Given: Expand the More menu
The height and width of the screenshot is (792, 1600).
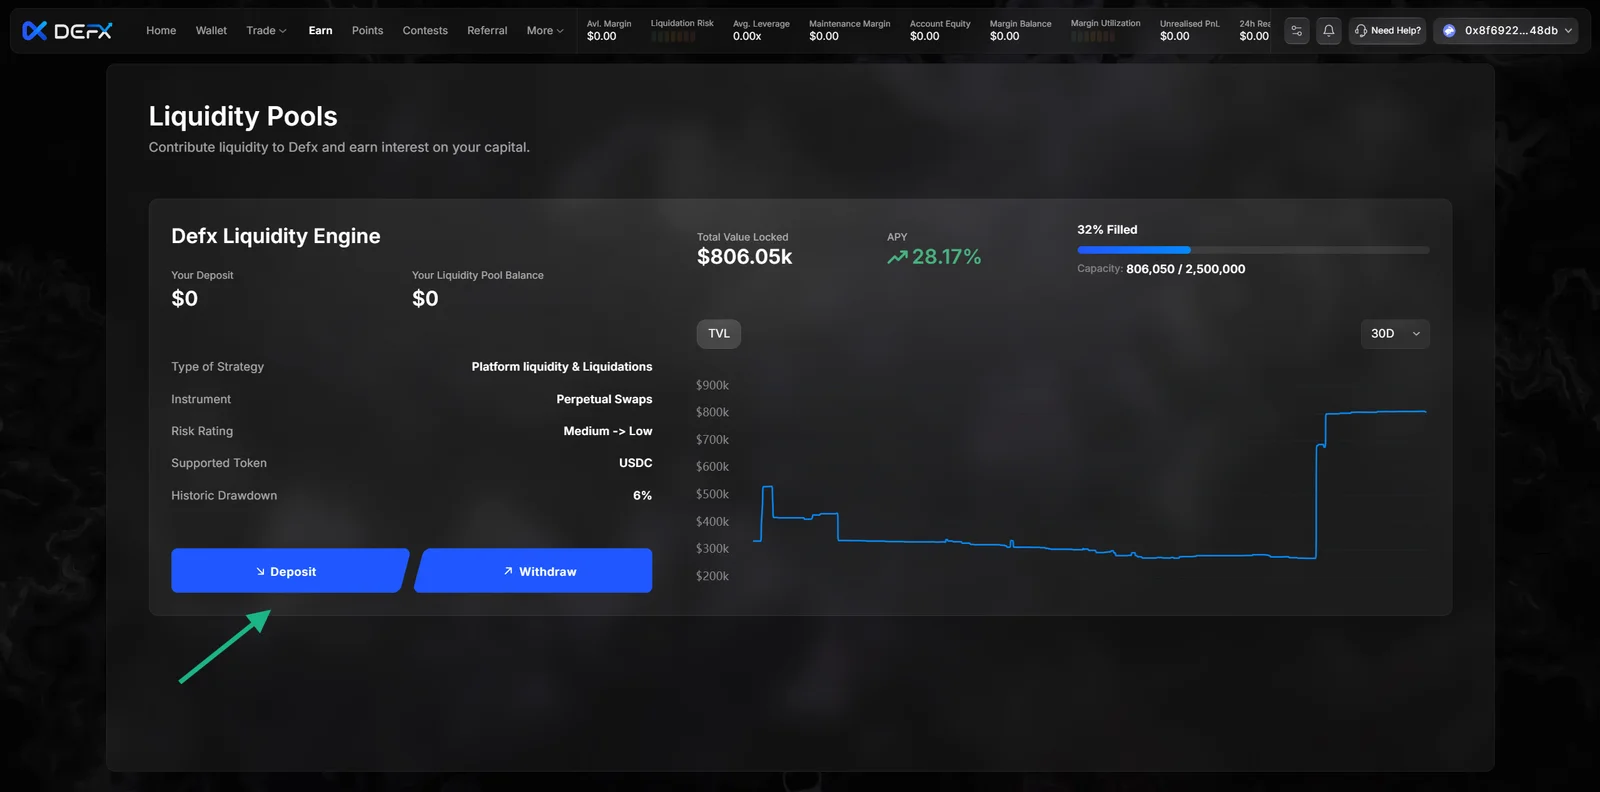Looking at the screenshot, I should coord(545,31).
